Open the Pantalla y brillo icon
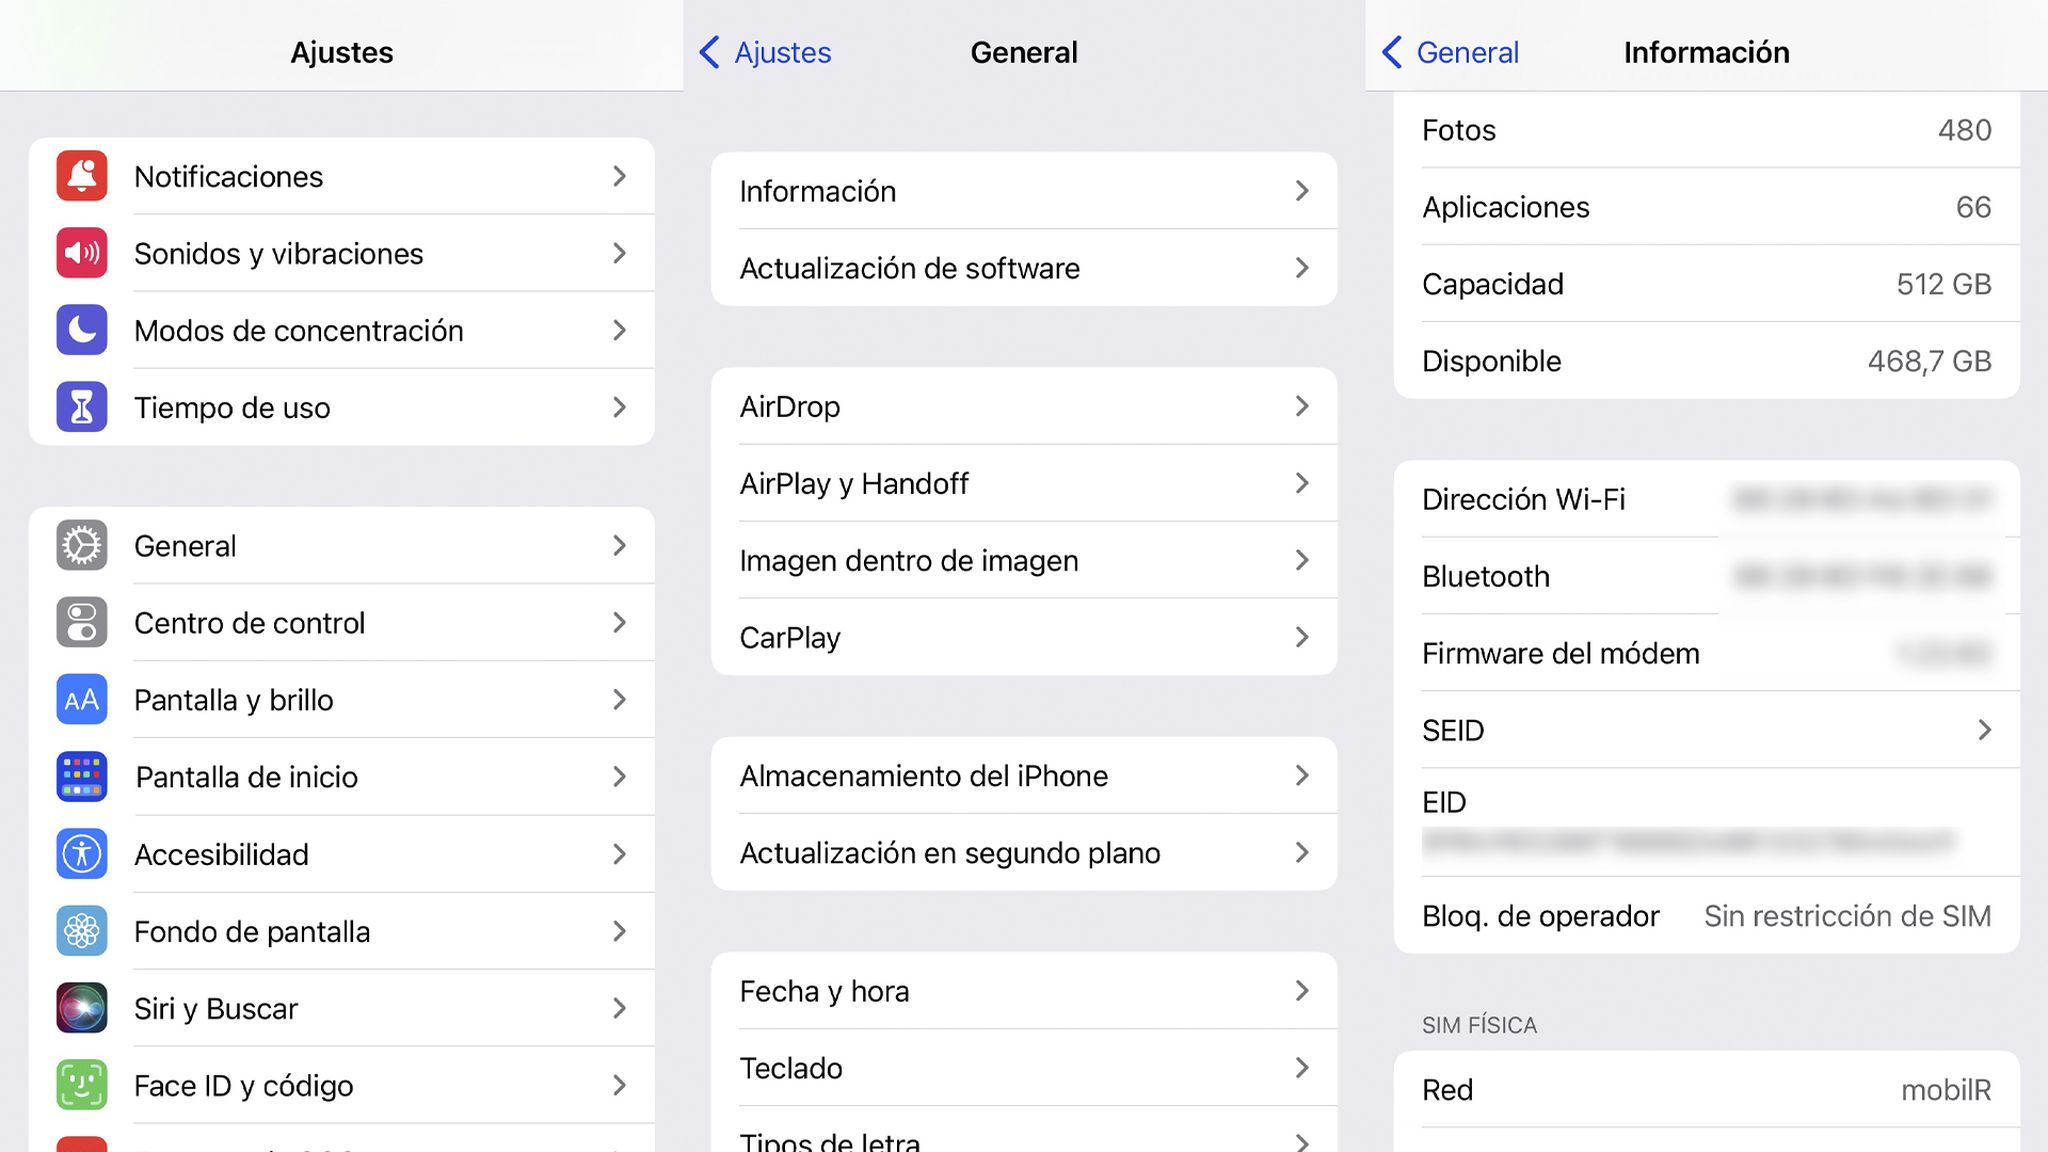Screen dimensions: 2048x1152 tap(82, 700)
